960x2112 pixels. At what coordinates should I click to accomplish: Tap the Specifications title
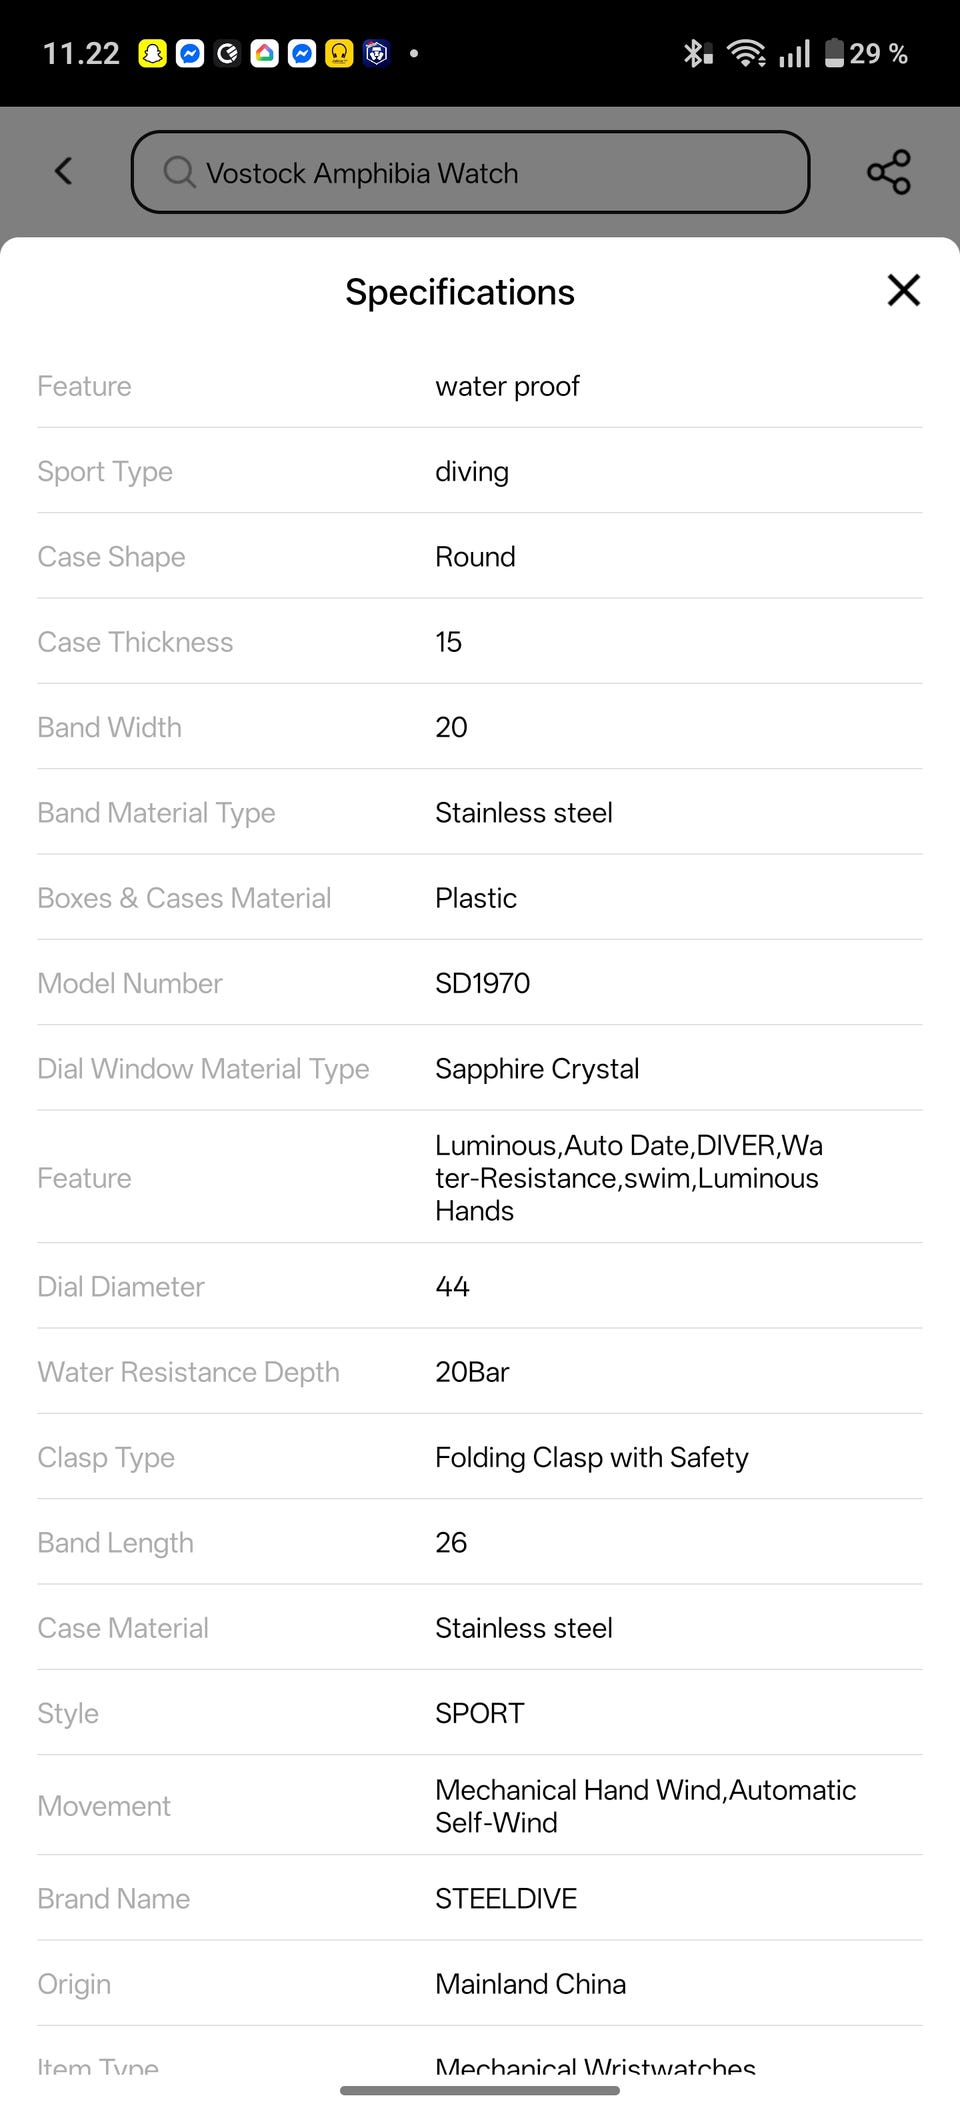click(x=460, y=292)
